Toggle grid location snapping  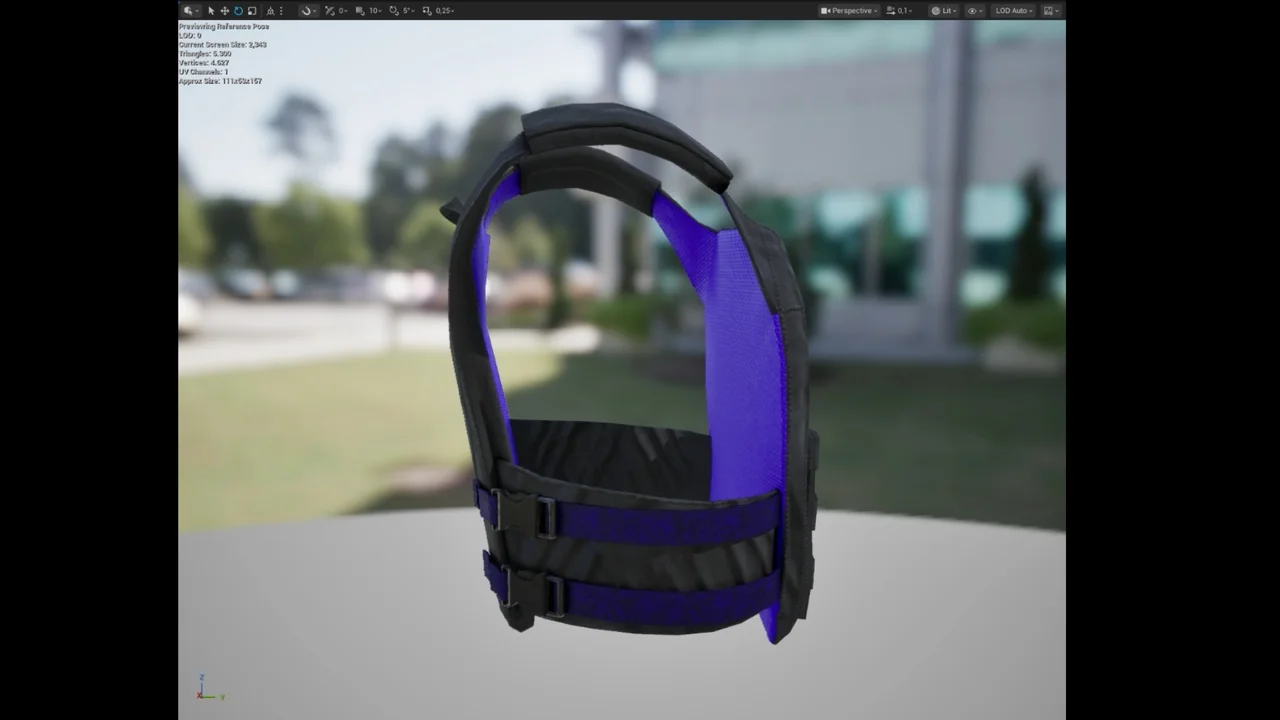[360, 11]
